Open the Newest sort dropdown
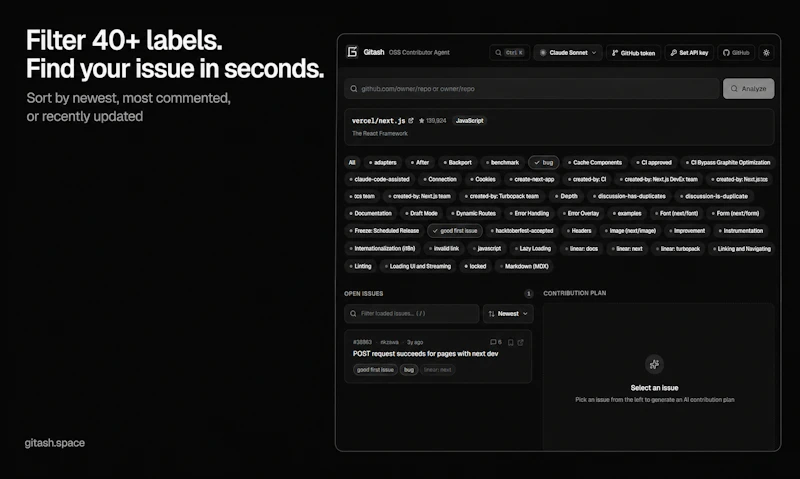800x479 pixels. click(x=508, y=314)
